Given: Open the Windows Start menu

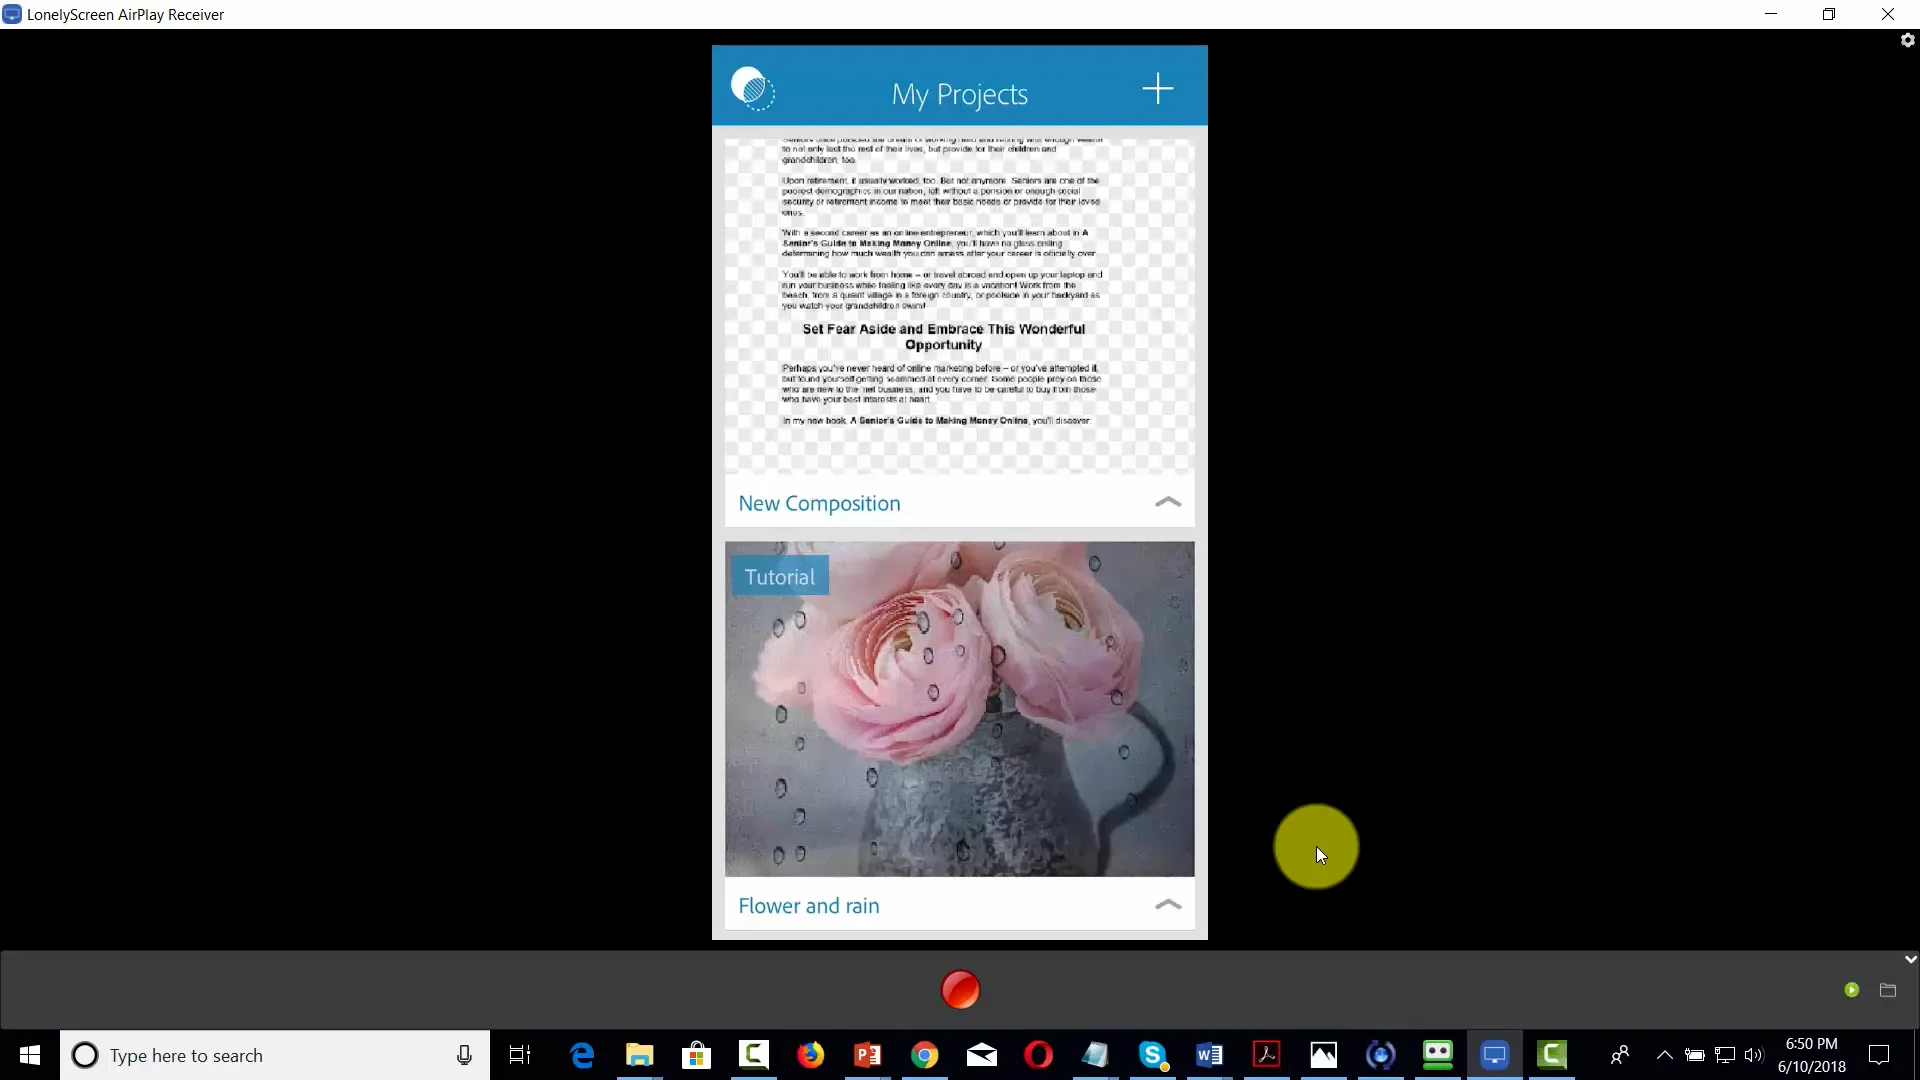Looking at the screenshot, I should pyautogui.click(x=30, y=1055).
